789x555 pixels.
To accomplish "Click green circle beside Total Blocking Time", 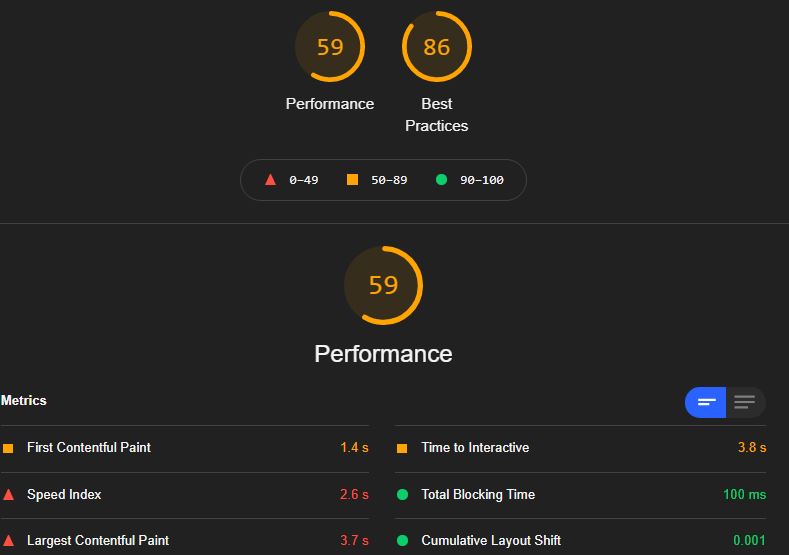I will tap(402, 495).
